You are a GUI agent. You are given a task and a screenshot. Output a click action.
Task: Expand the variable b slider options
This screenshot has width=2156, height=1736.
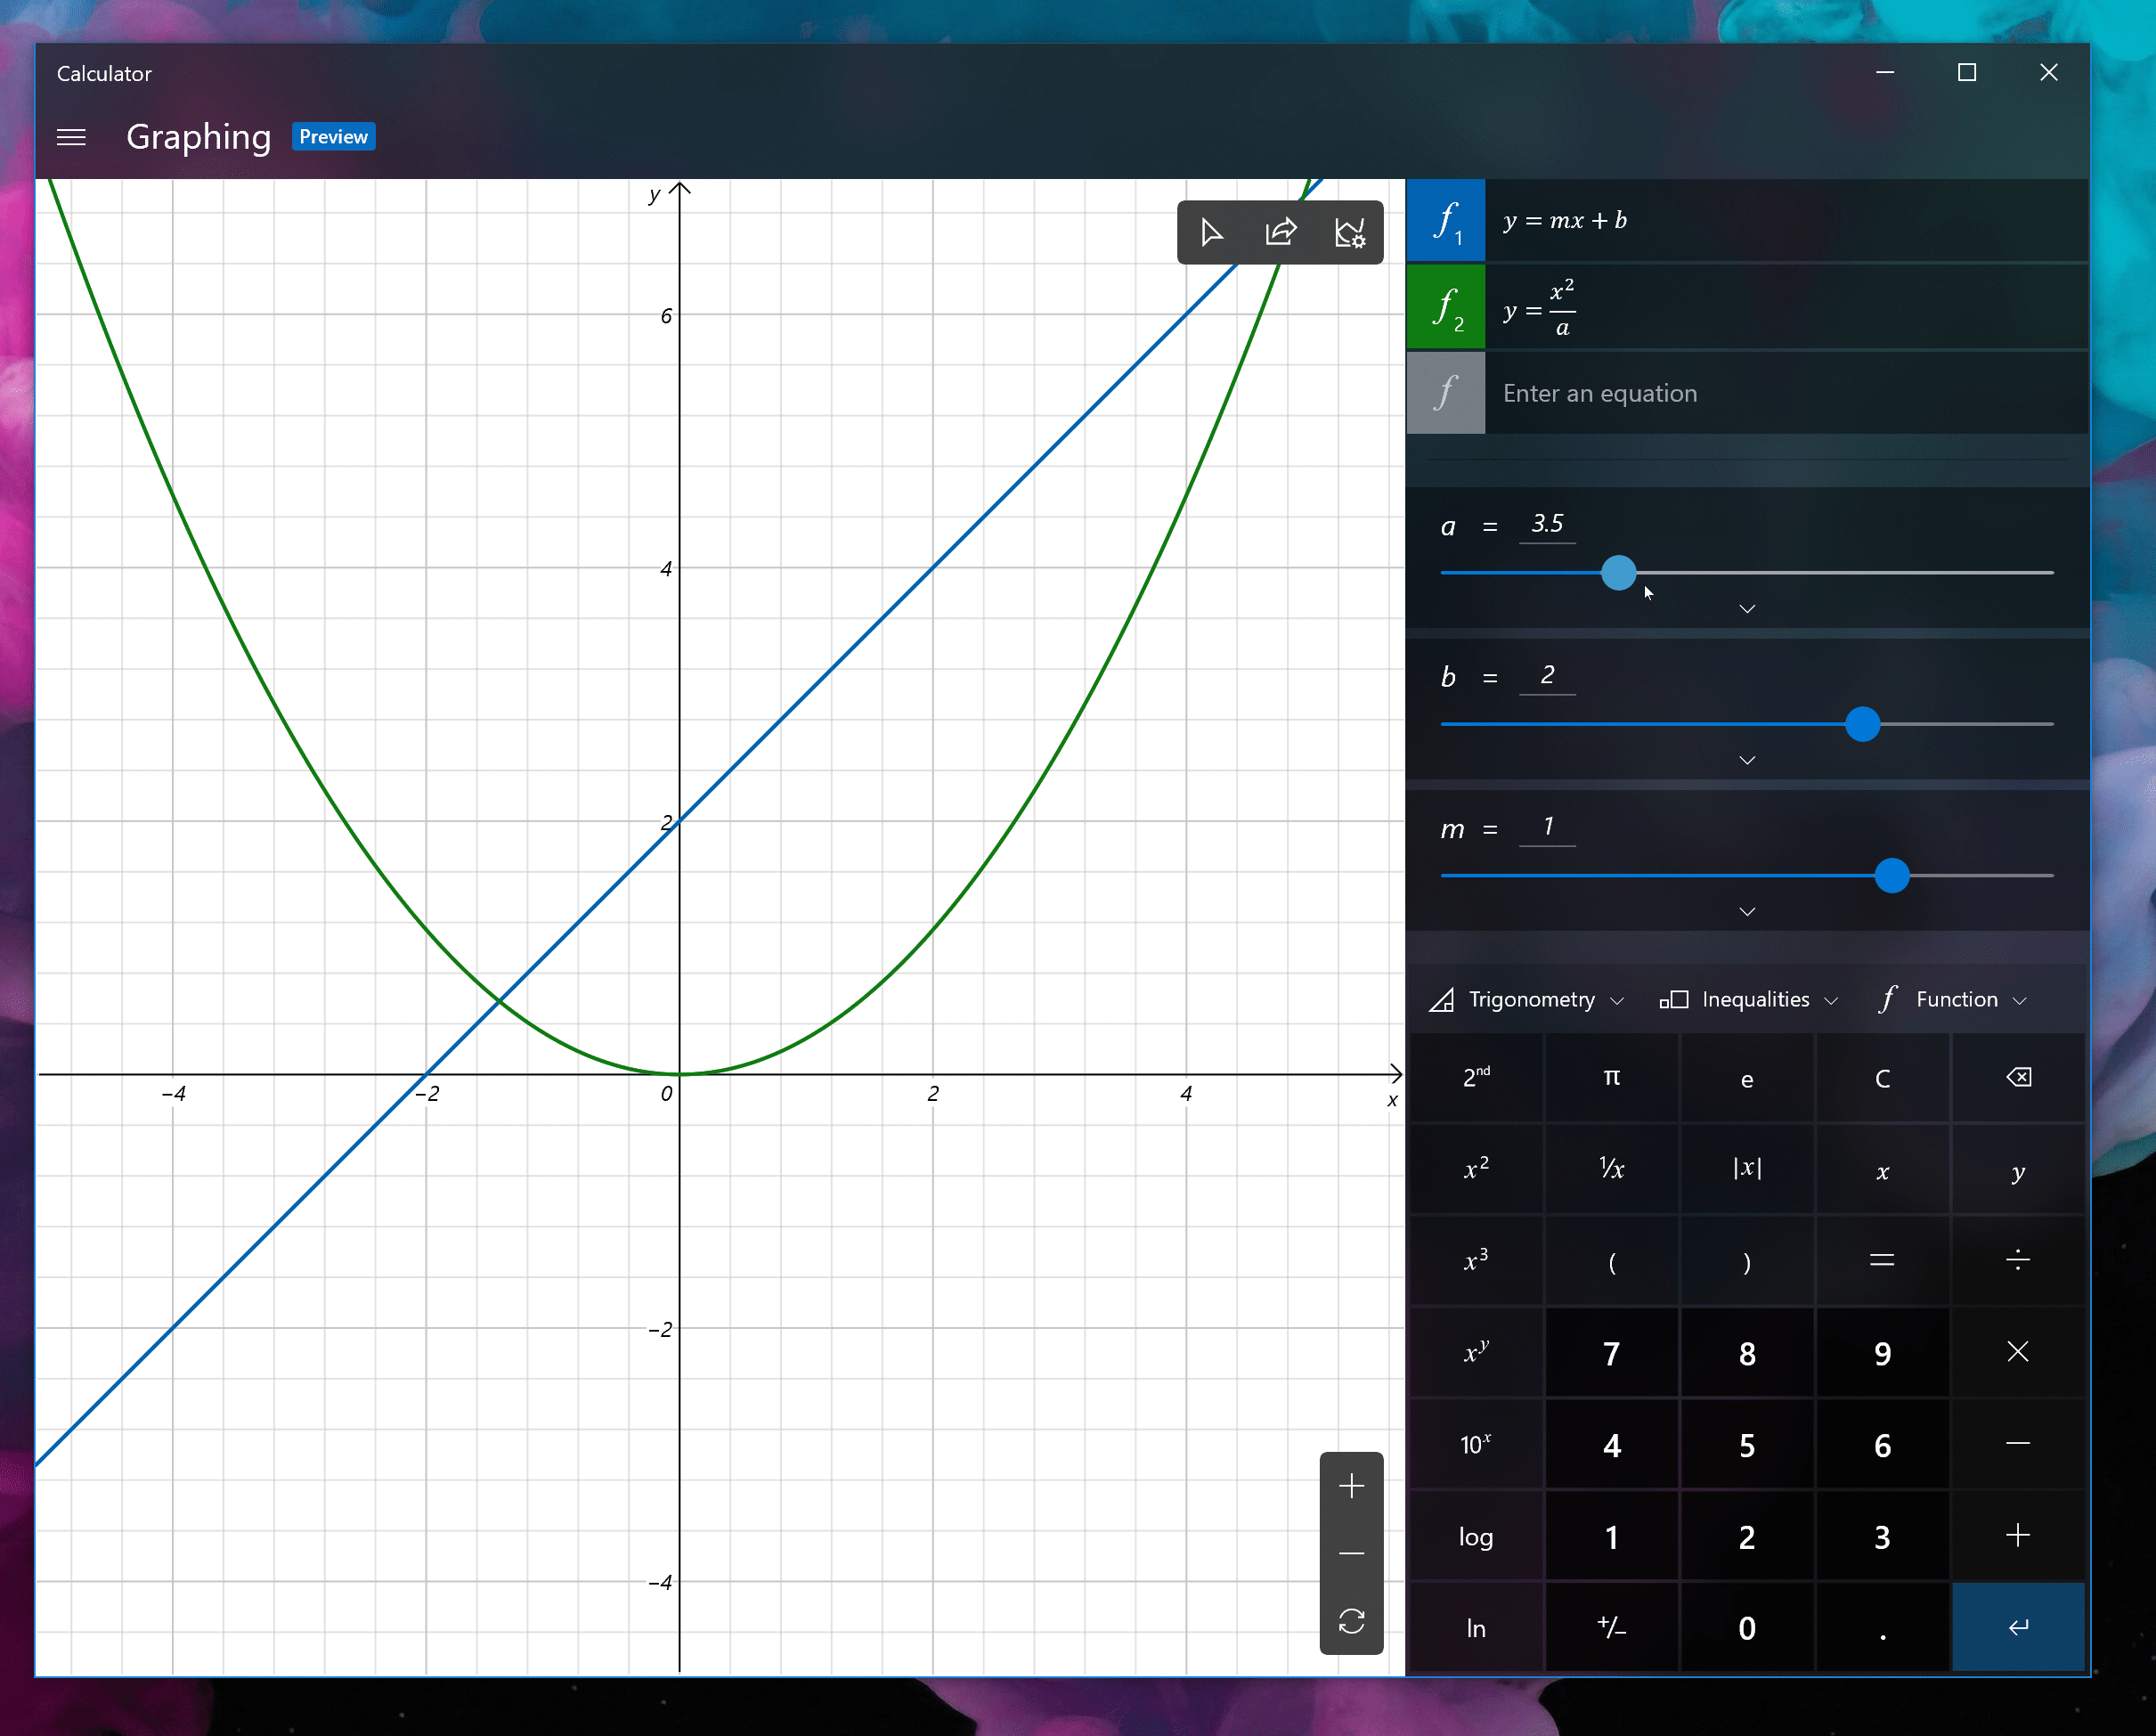coord(1746,760)
